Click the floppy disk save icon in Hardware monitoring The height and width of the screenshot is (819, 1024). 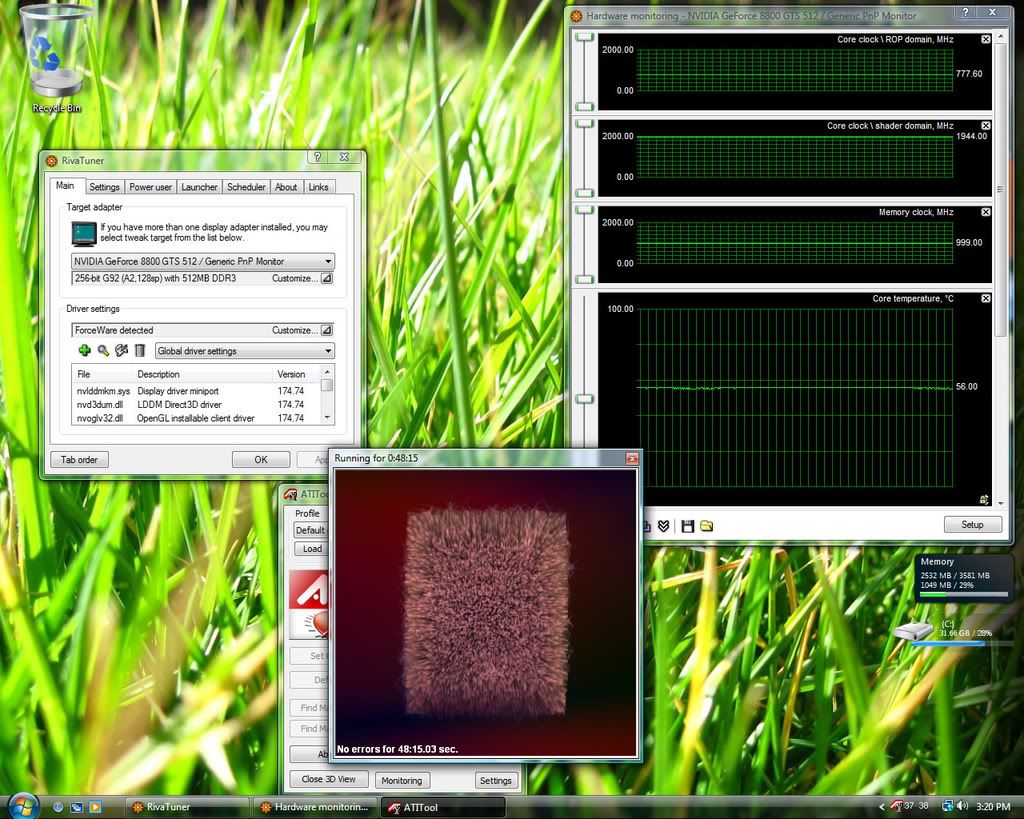pyautogui.click(x=687, y=526)
